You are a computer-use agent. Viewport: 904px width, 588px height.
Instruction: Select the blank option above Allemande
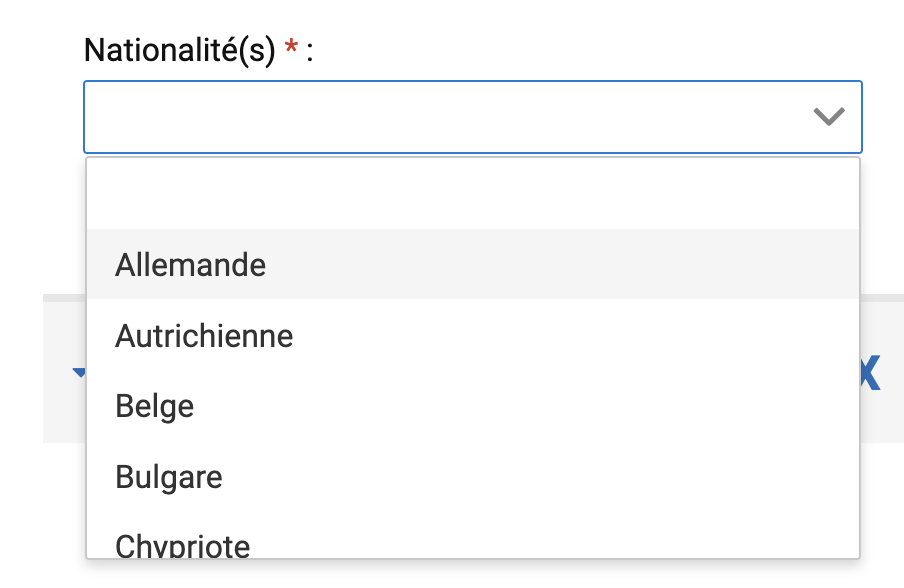click(472, 194)
